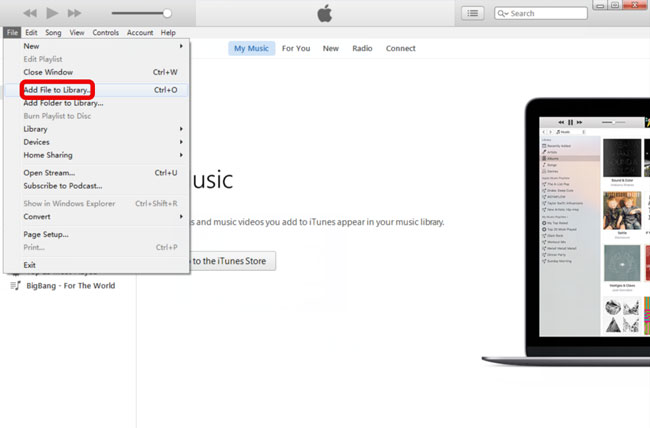
Task: Open the Song menu
Action: (x=53, y=32)
